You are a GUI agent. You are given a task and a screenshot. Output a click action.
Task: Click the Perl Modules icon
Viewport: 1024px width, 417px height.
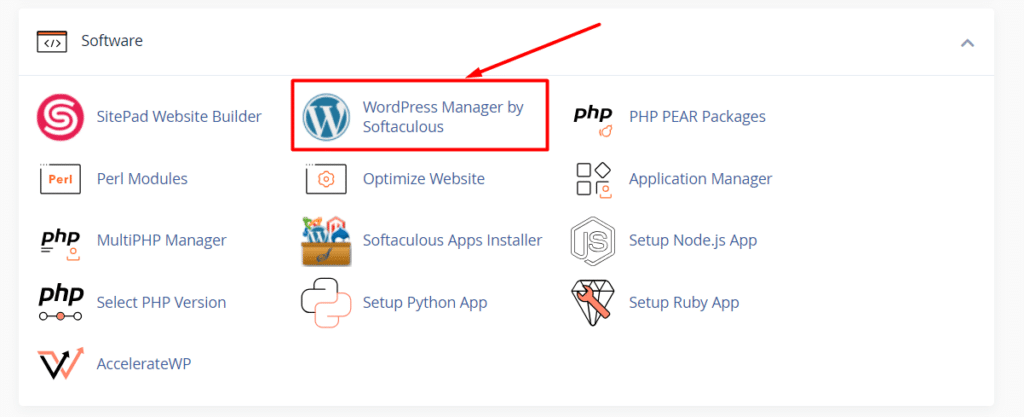pos(60,179)
